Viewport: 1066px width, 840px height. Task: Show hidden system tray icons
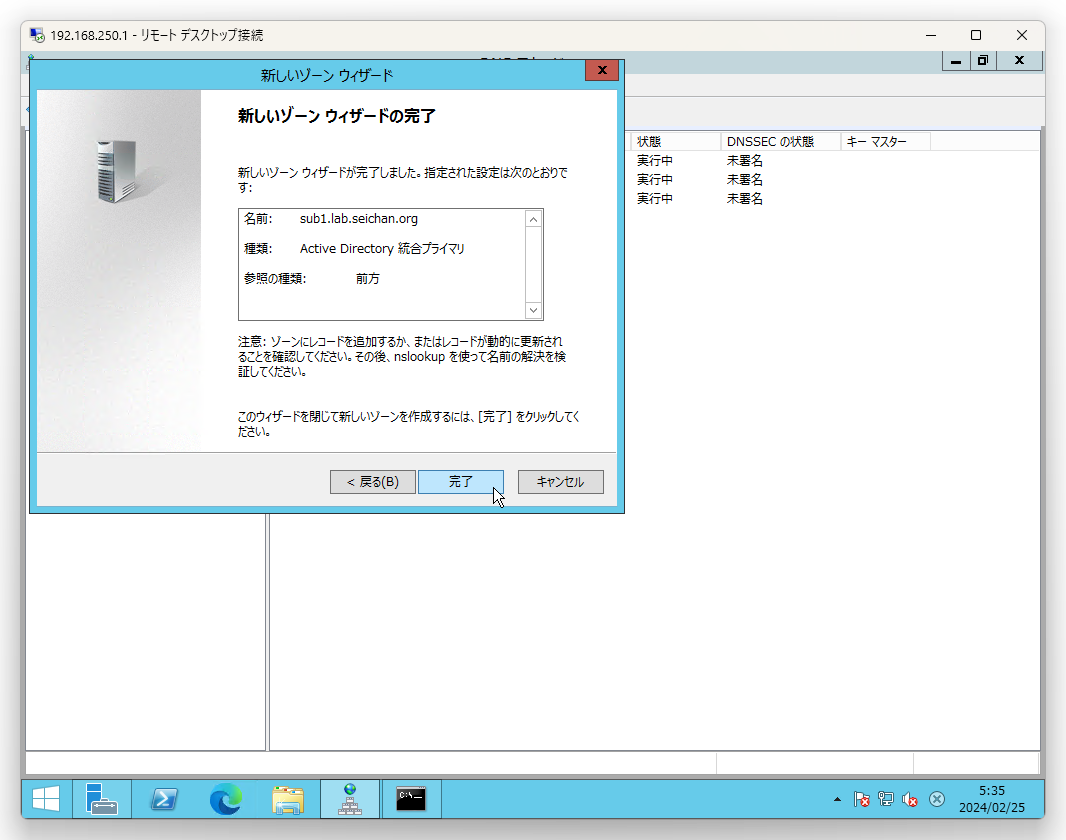(837, 799)
